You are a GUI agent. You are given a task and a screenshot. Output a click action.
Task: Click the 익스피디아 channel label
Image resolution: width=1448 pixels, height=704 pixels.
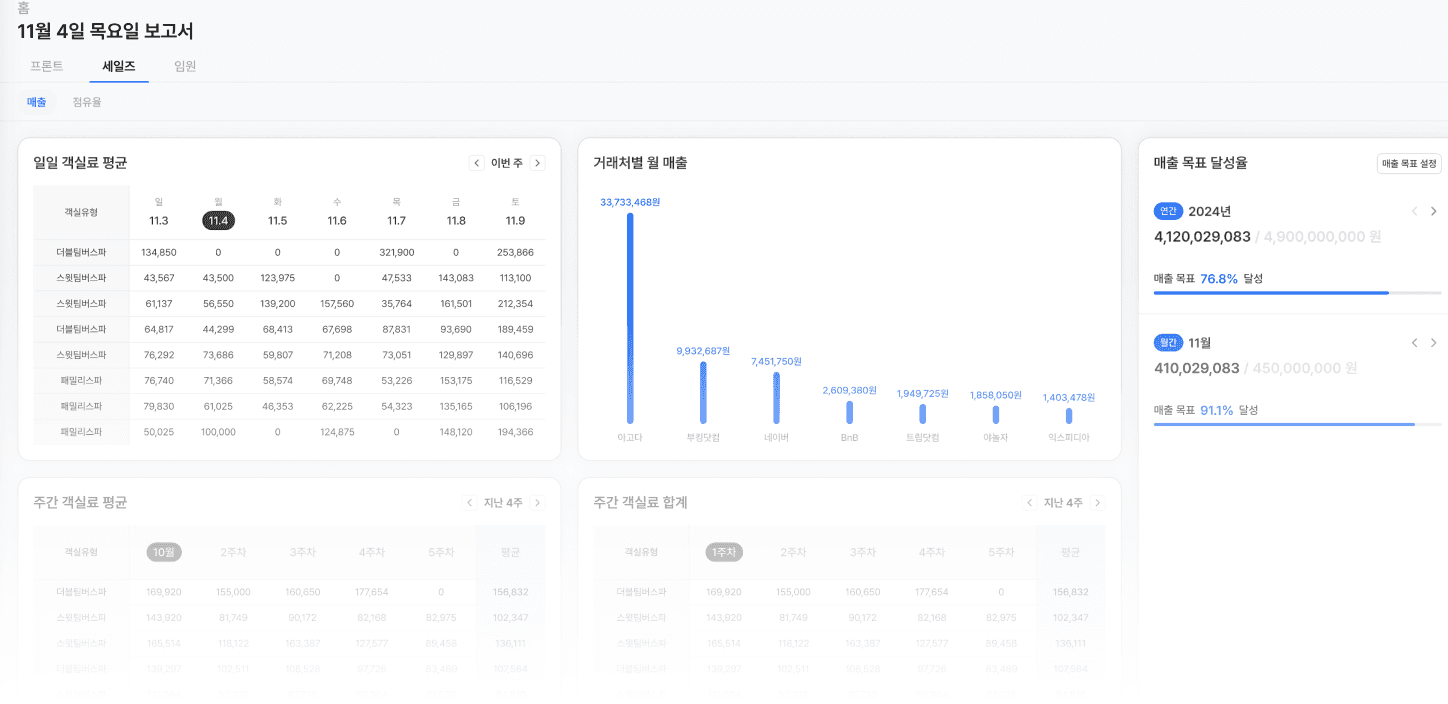coord(1069,438)
